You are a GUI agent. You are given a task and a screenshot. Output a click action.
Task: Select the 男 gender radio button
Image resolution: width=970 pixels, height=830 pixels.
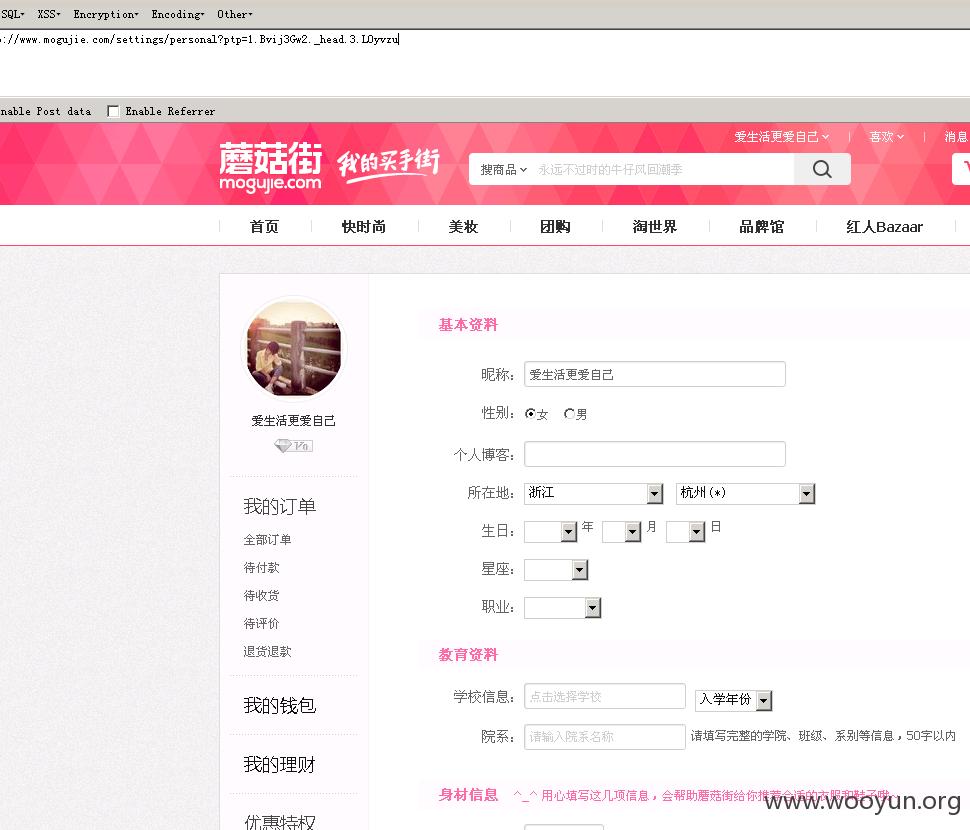569,413
